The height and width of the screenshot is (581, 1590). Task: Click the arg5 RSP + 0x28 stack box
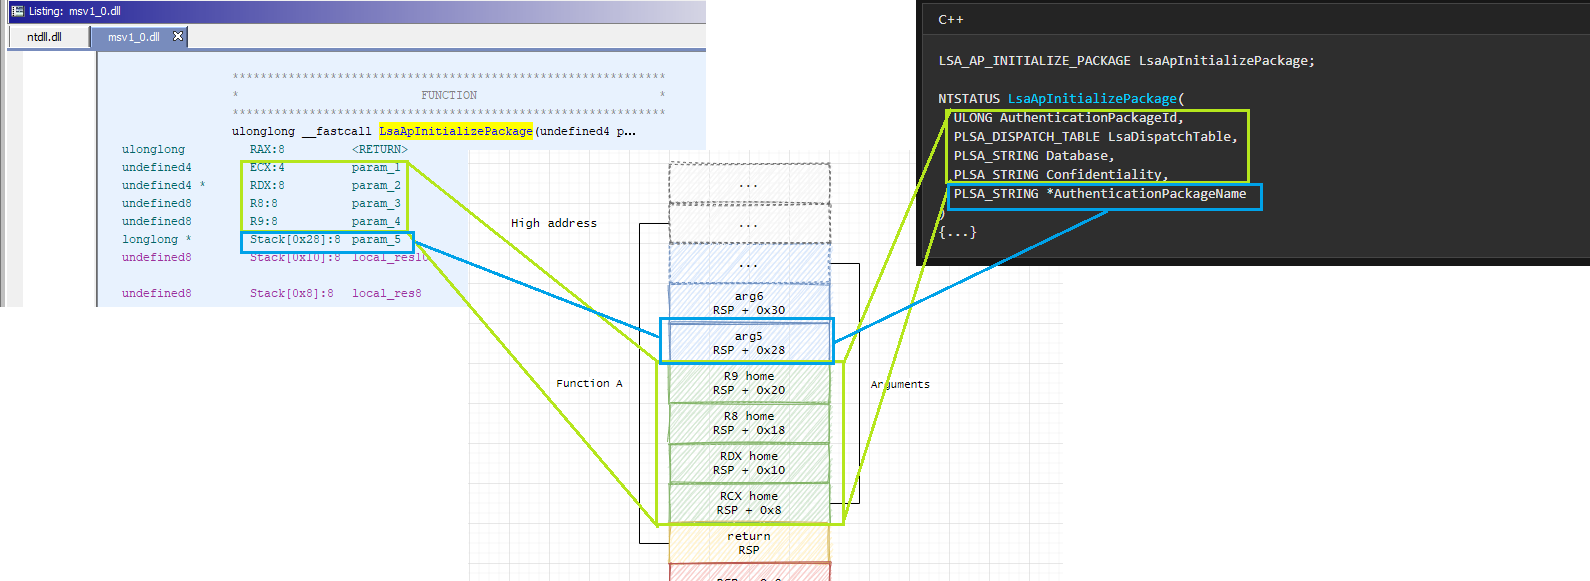(748, 343)
